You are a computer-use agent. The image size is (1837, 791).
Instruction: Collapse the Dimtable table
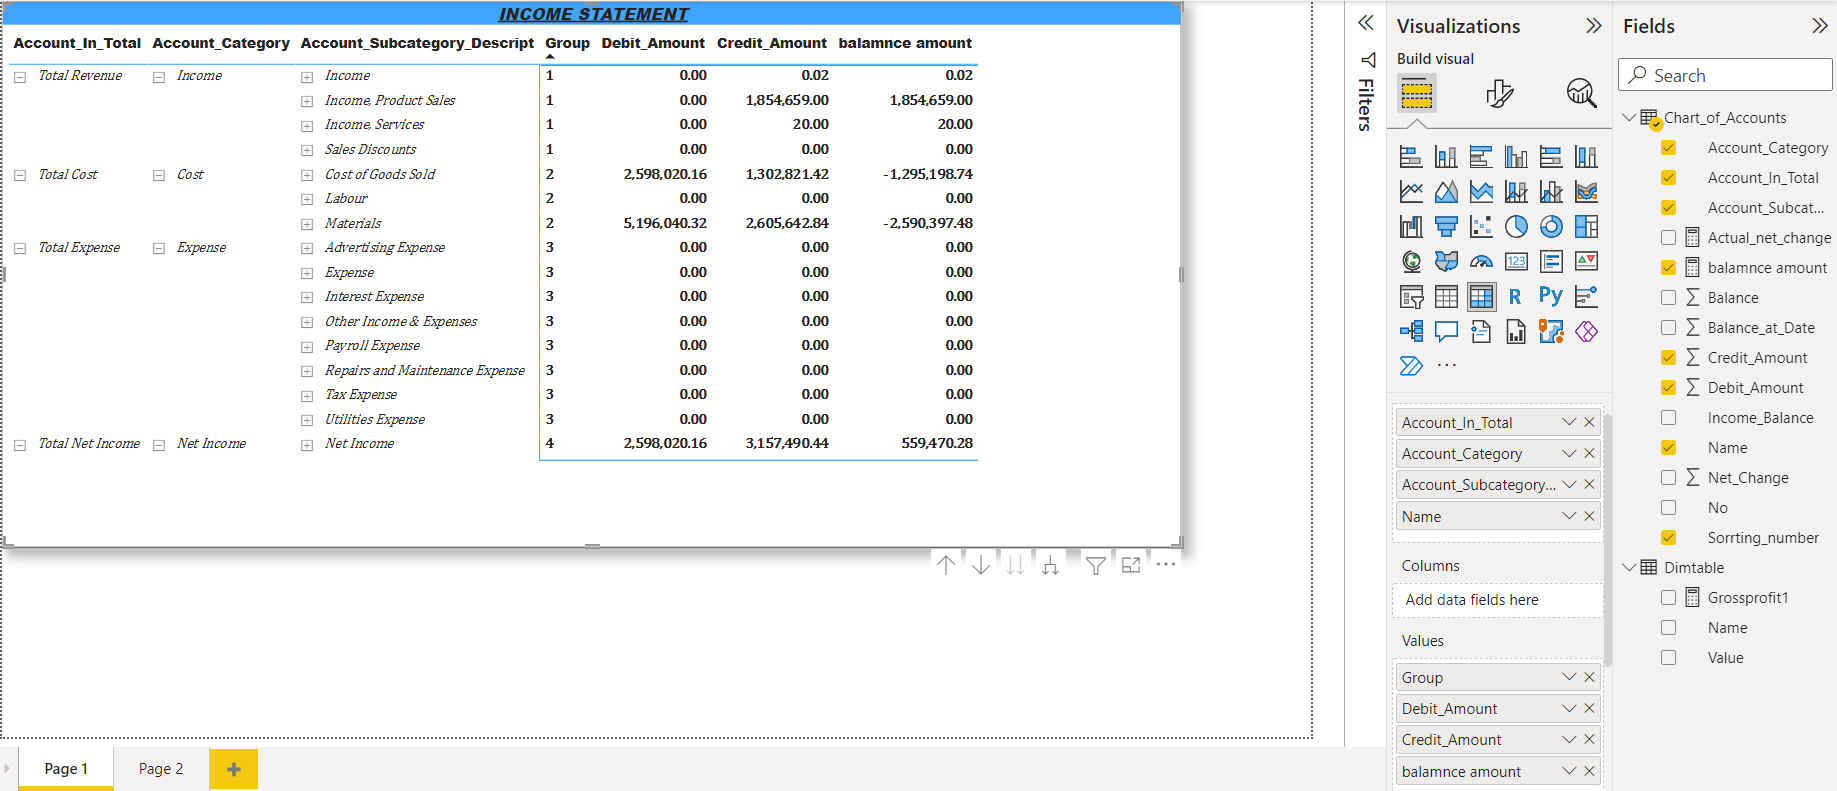(x=1629, y=567)
